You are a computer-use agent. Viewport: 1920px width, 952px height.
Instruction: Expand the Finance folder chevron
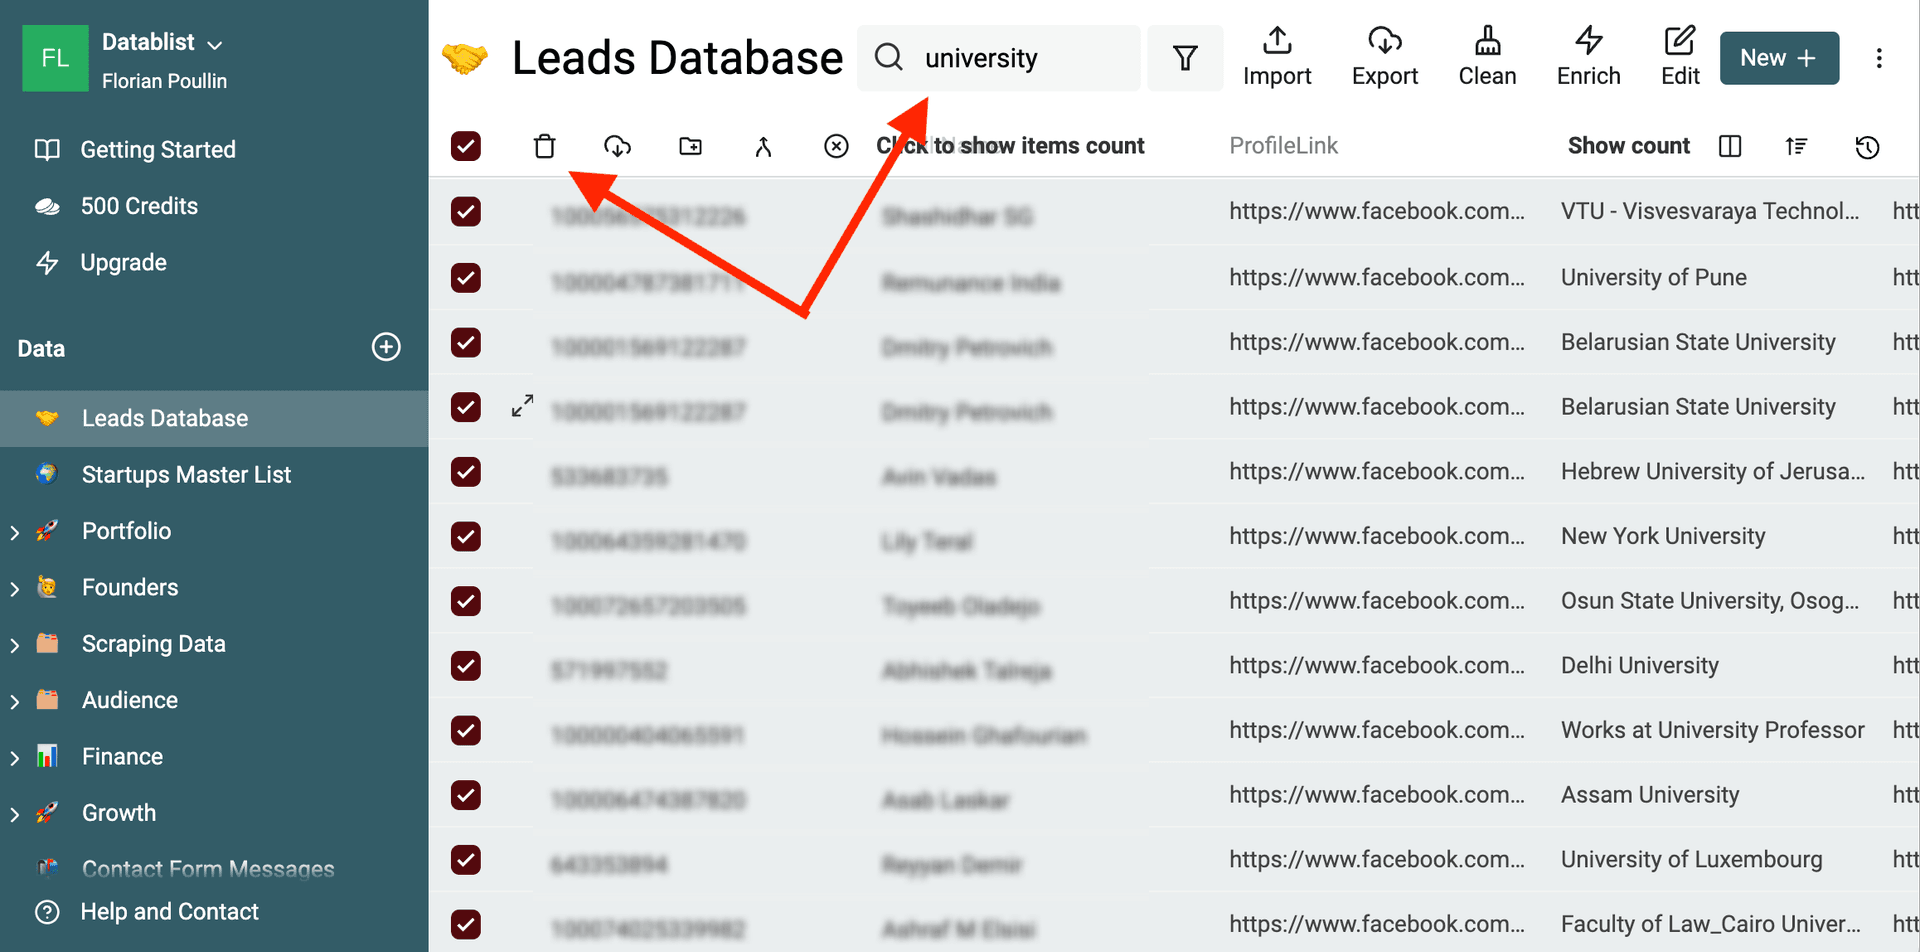(x=15, y=758)
